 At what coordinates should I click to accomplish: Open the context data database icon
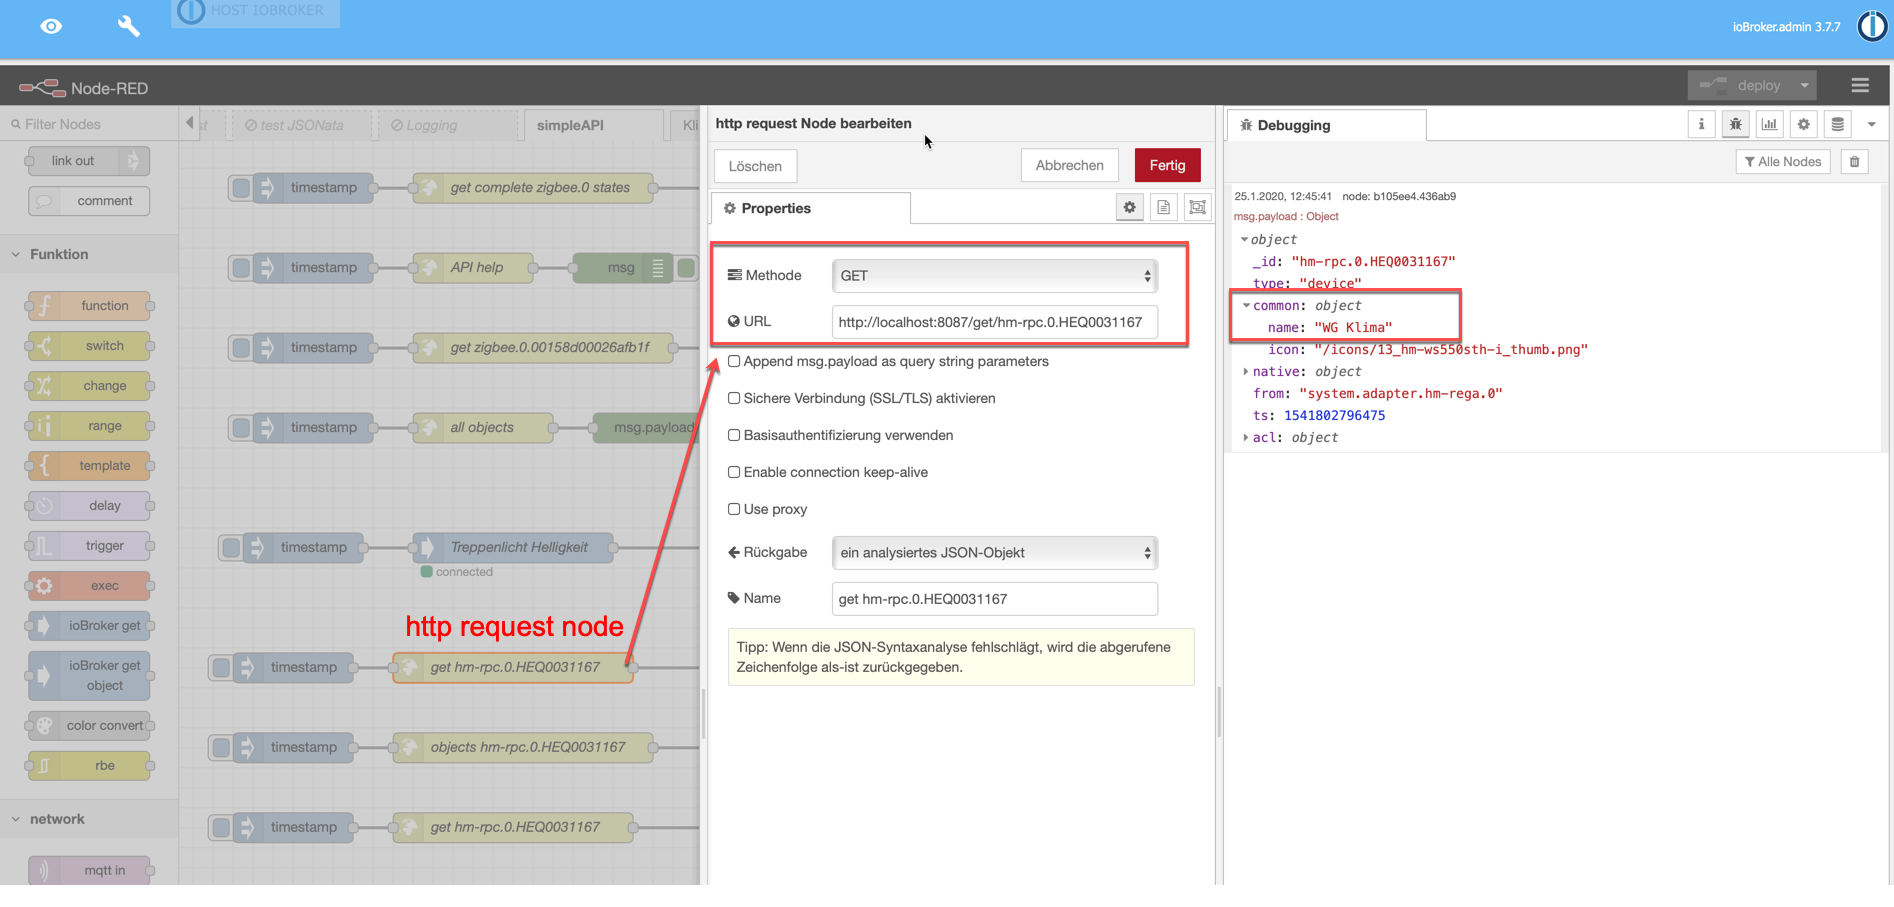[x=1837, y=124]
